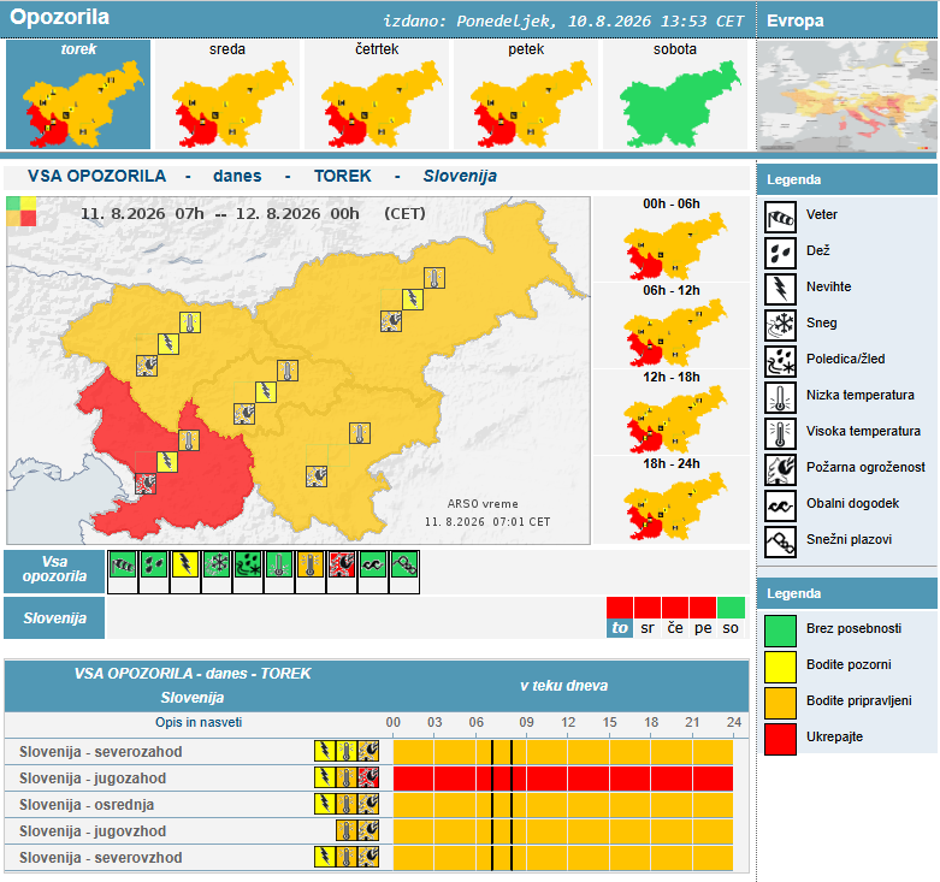Click the green Brez posebnosti swatch
The image size is (940, 882).
[780, 631]
